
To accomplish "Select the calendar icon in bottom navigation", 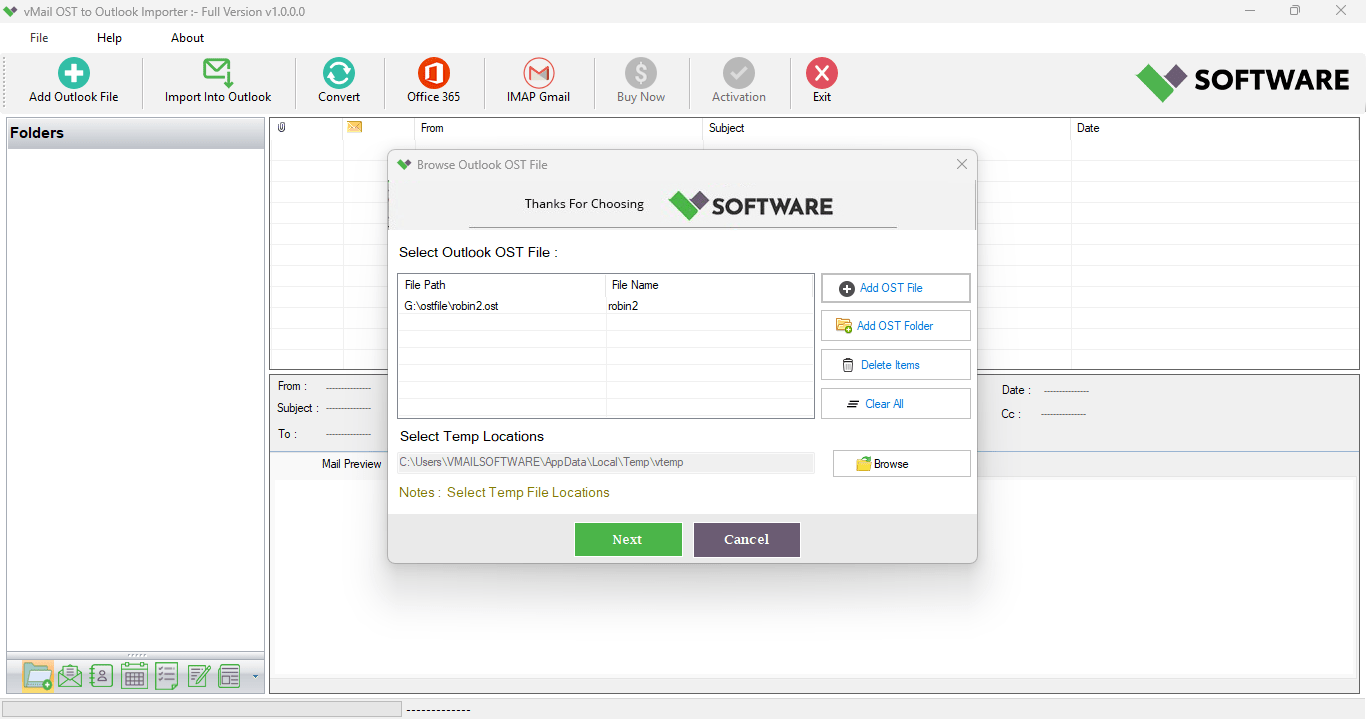I will [x=134, y=676].
